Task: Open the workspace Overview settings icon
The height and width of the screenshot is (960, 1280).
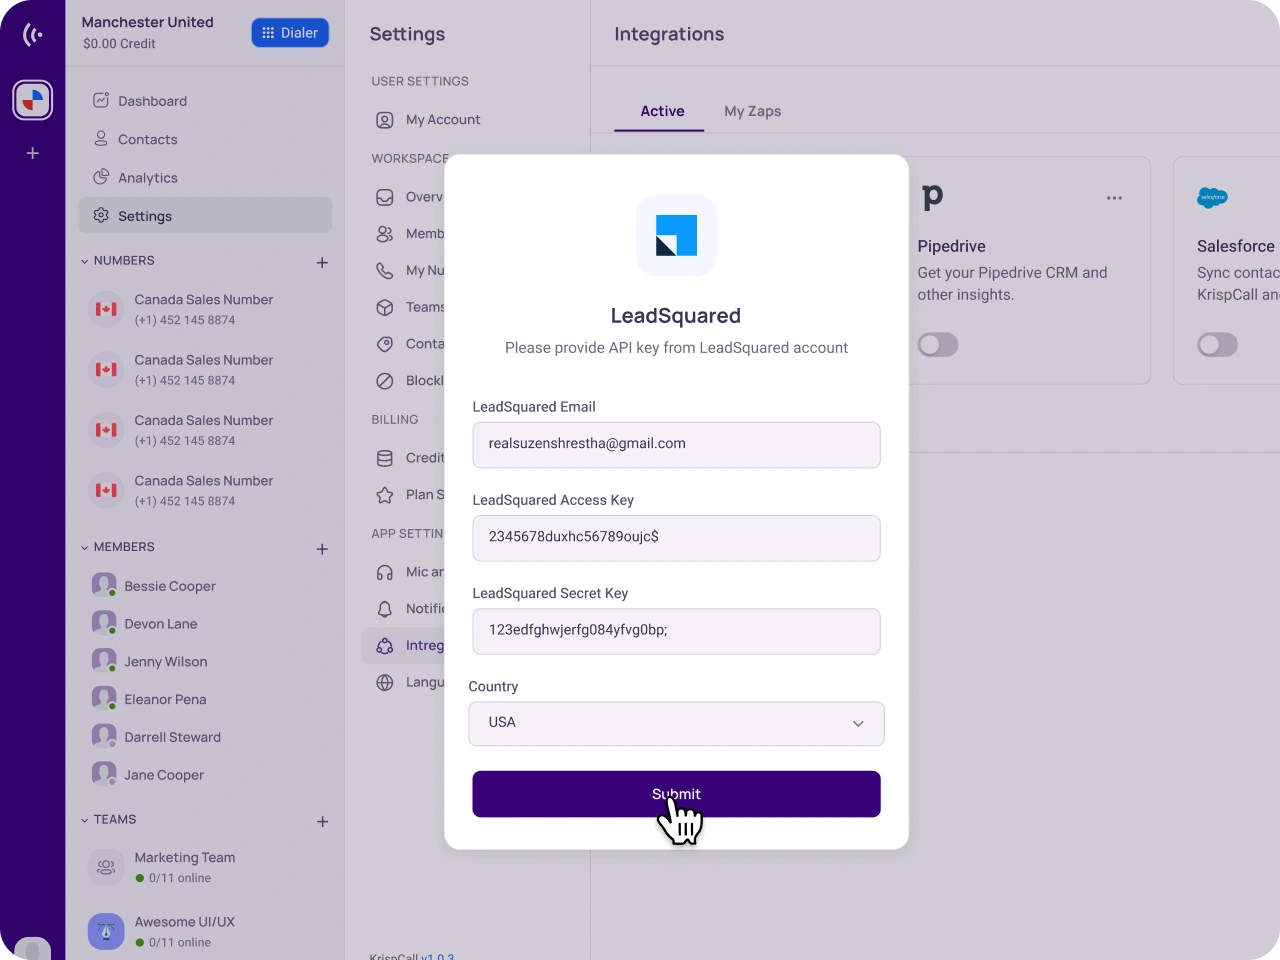Action: (385, 197)
